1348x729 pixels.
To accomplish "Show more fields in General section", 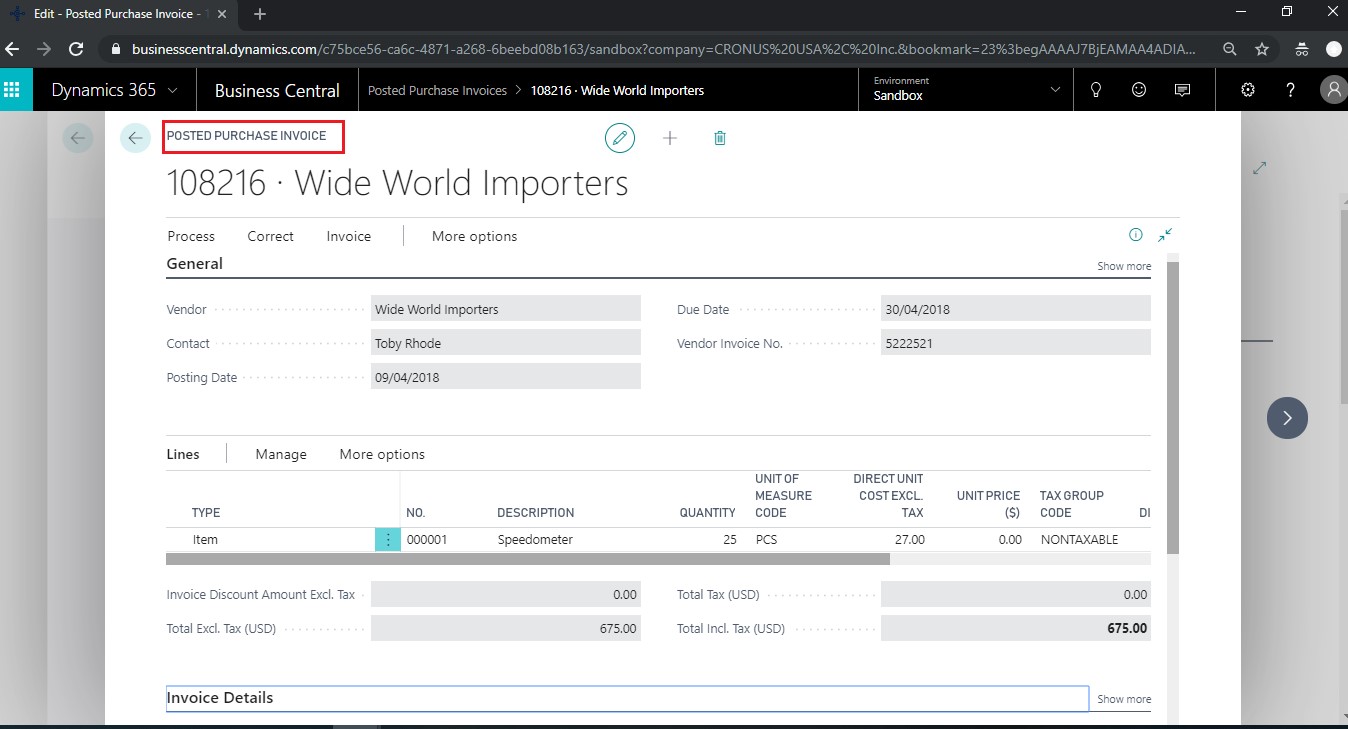I will point(1124,266).
